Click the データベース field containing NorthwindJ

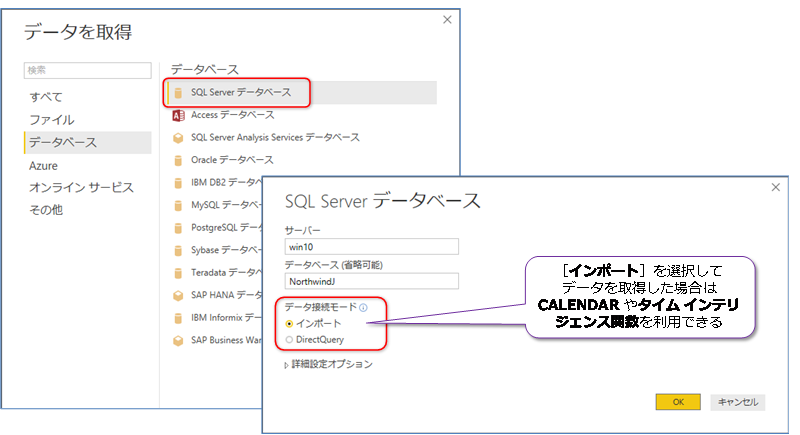click(371, 282)
